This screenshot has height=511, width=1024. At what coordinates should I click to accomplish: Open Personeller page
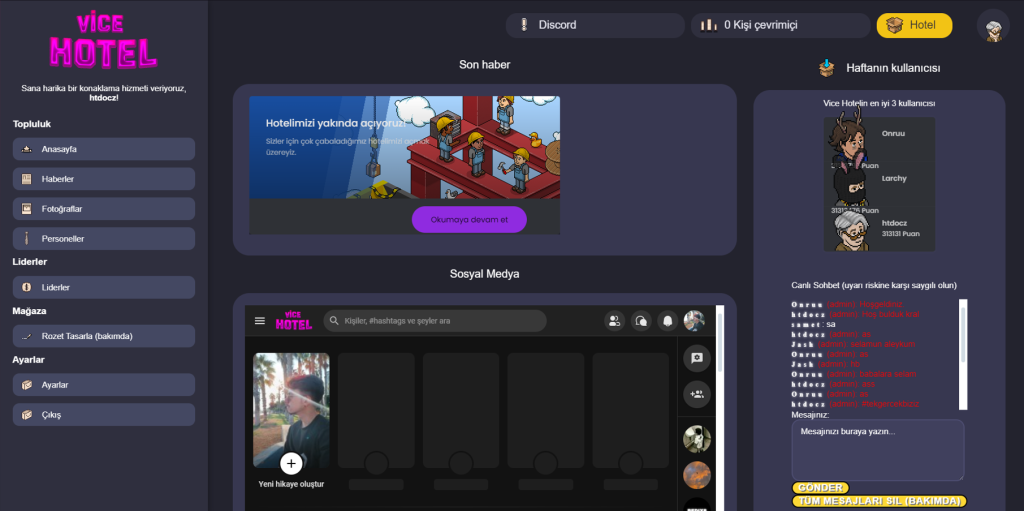(x=104, y=239)
